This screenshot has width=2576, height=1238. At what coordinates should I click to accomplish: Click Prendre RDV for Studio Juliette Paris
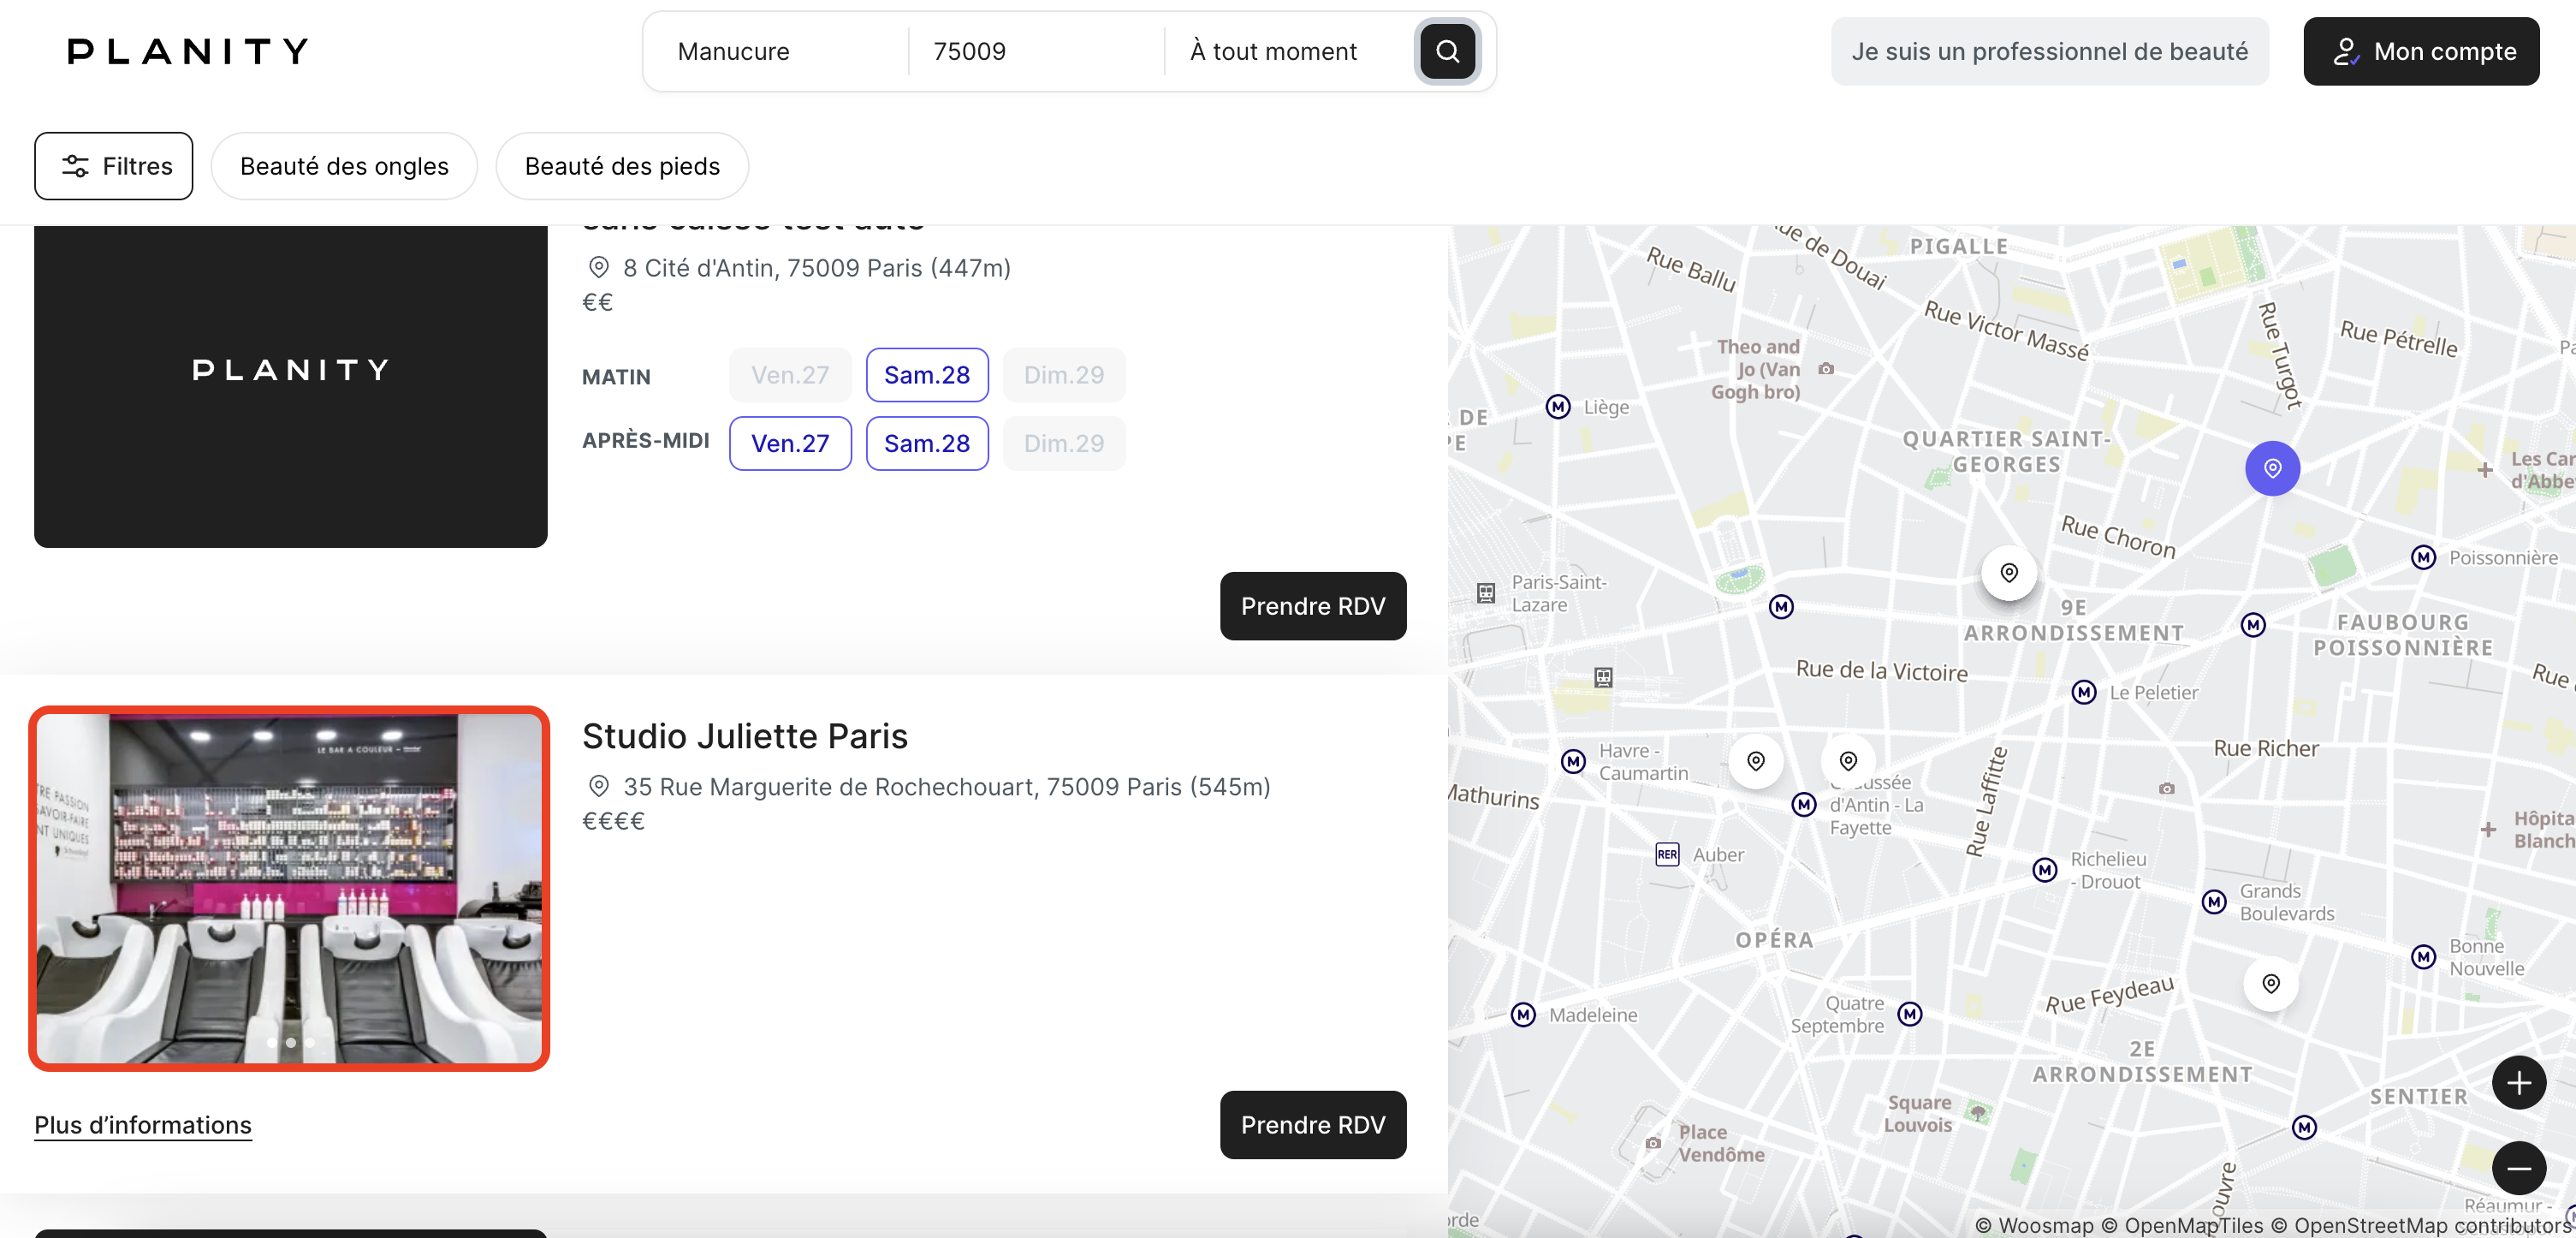1313,1125
